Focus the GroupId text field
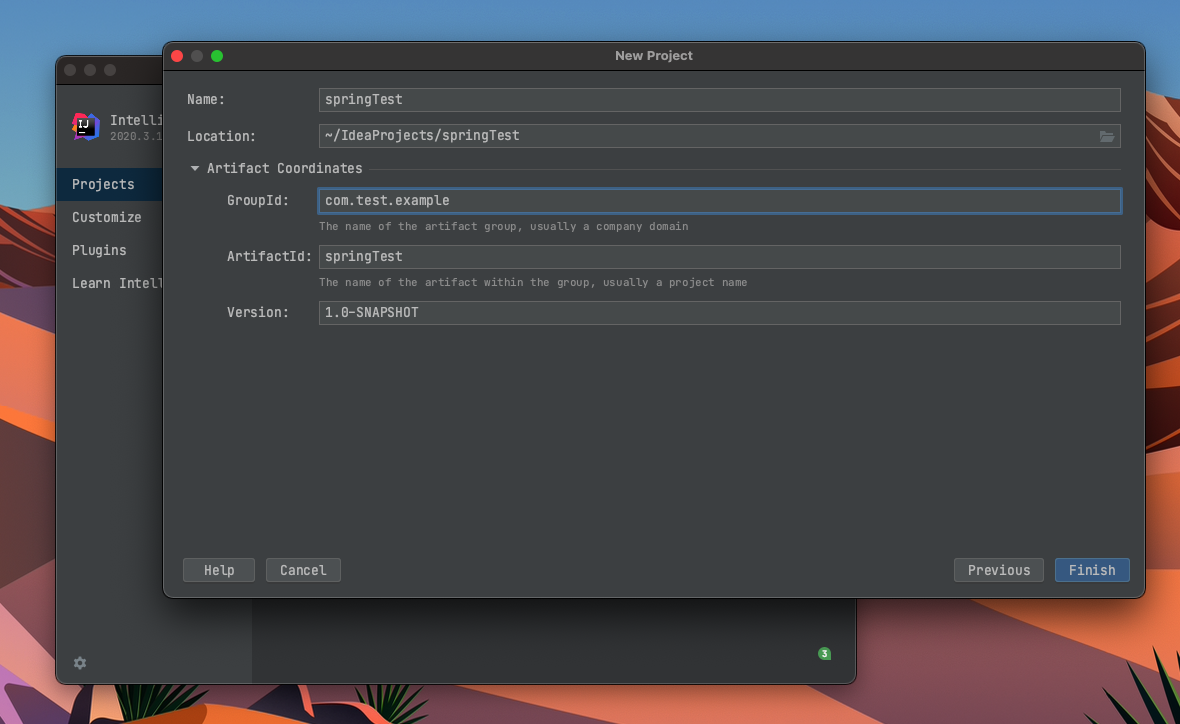Image resolution: width=1180 pixels, height=724 pixels. coord(719,201)
